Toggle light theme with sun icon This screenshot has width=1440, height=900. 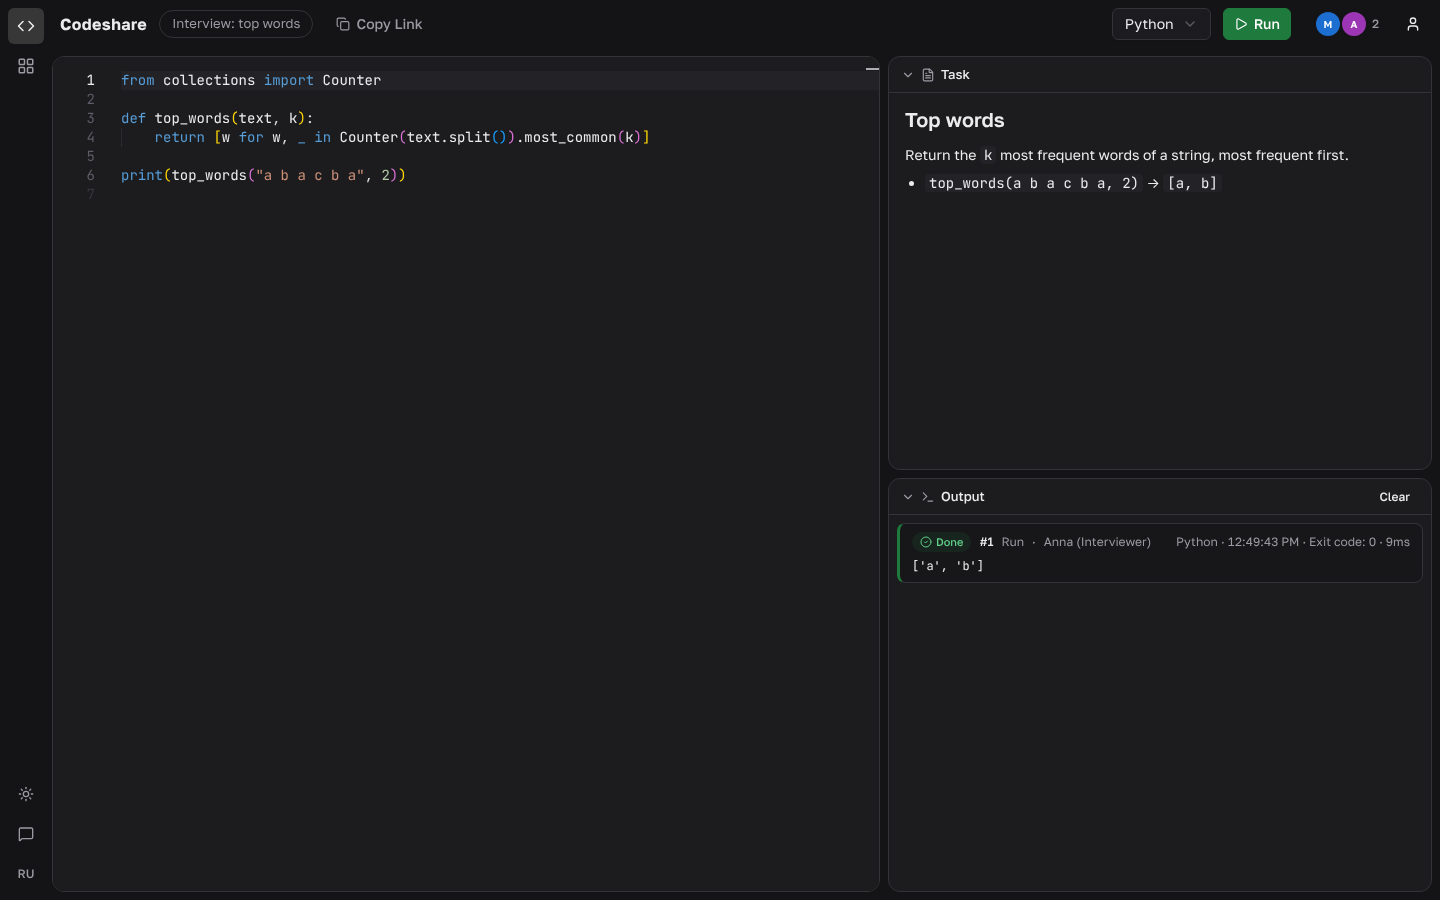[26, 794]
